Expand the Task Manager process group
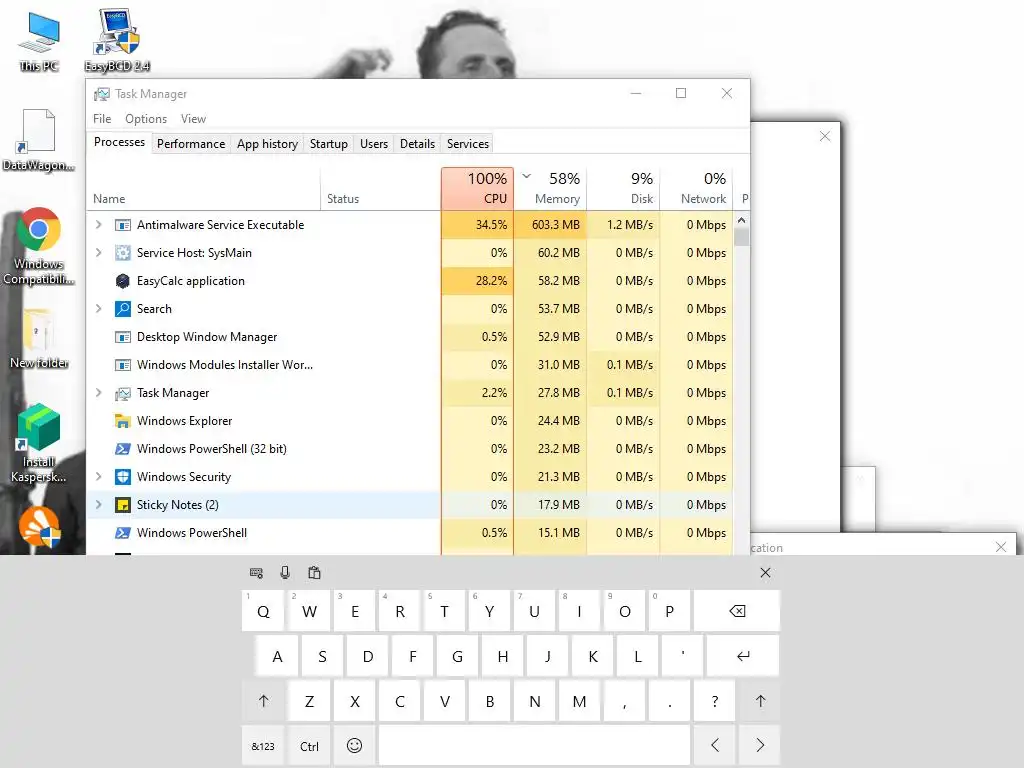This screenshot has height=768, width=1024. point(99,392)
